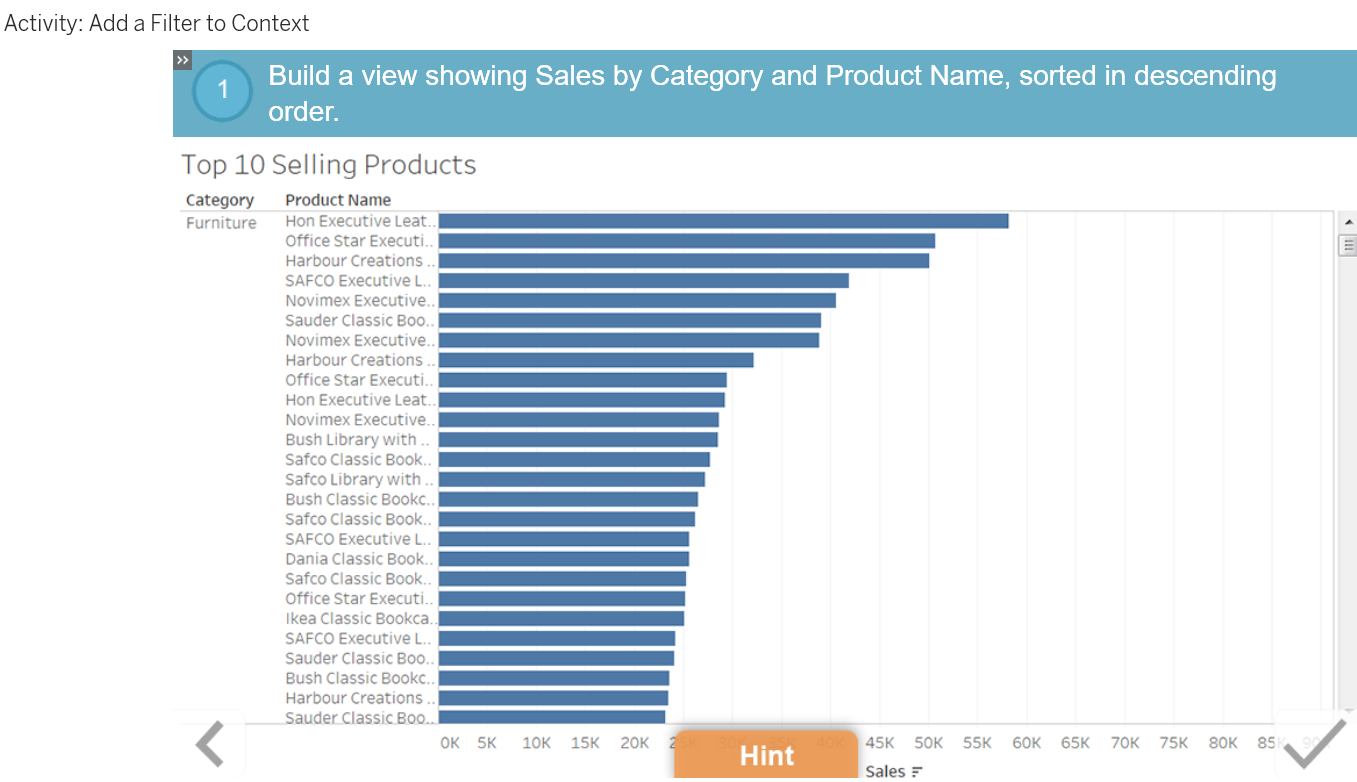The image size is (1357, 782).
Task: Collapse the instruction panel with double-chevron icon
Action: tap(182, 60)
